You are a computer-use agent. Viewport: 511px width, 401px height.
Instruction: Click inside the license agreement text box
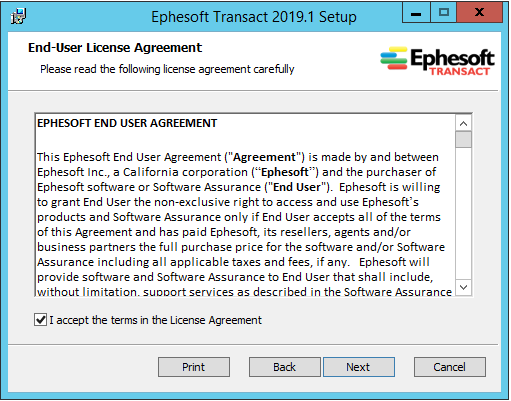[245, 205]
